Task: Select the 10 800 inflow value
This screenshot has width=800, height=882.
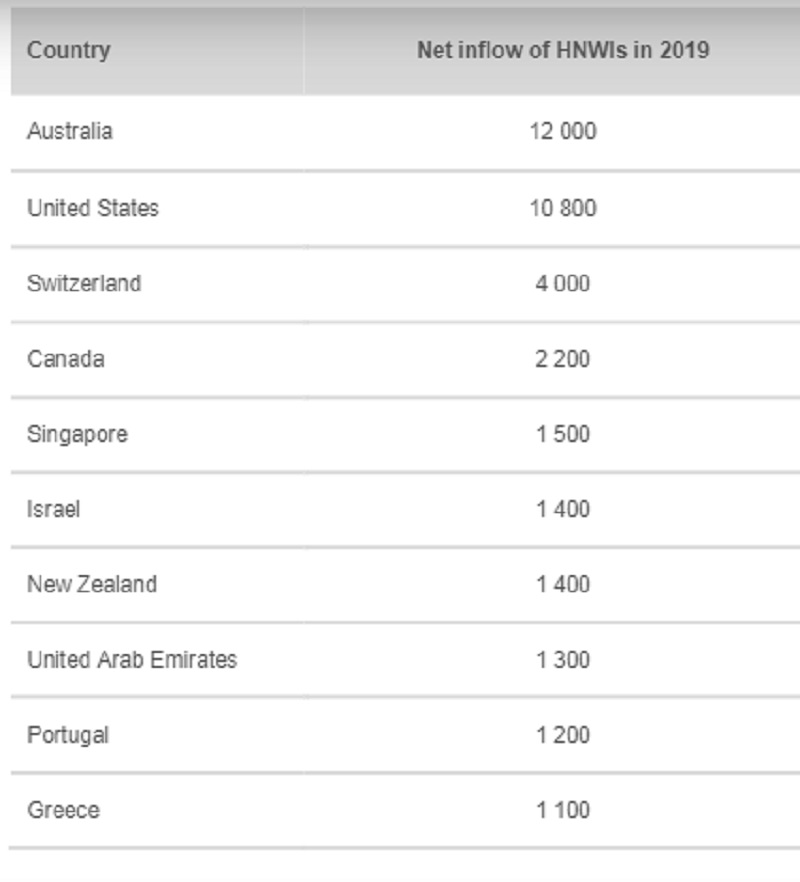Action: point(563,208)
